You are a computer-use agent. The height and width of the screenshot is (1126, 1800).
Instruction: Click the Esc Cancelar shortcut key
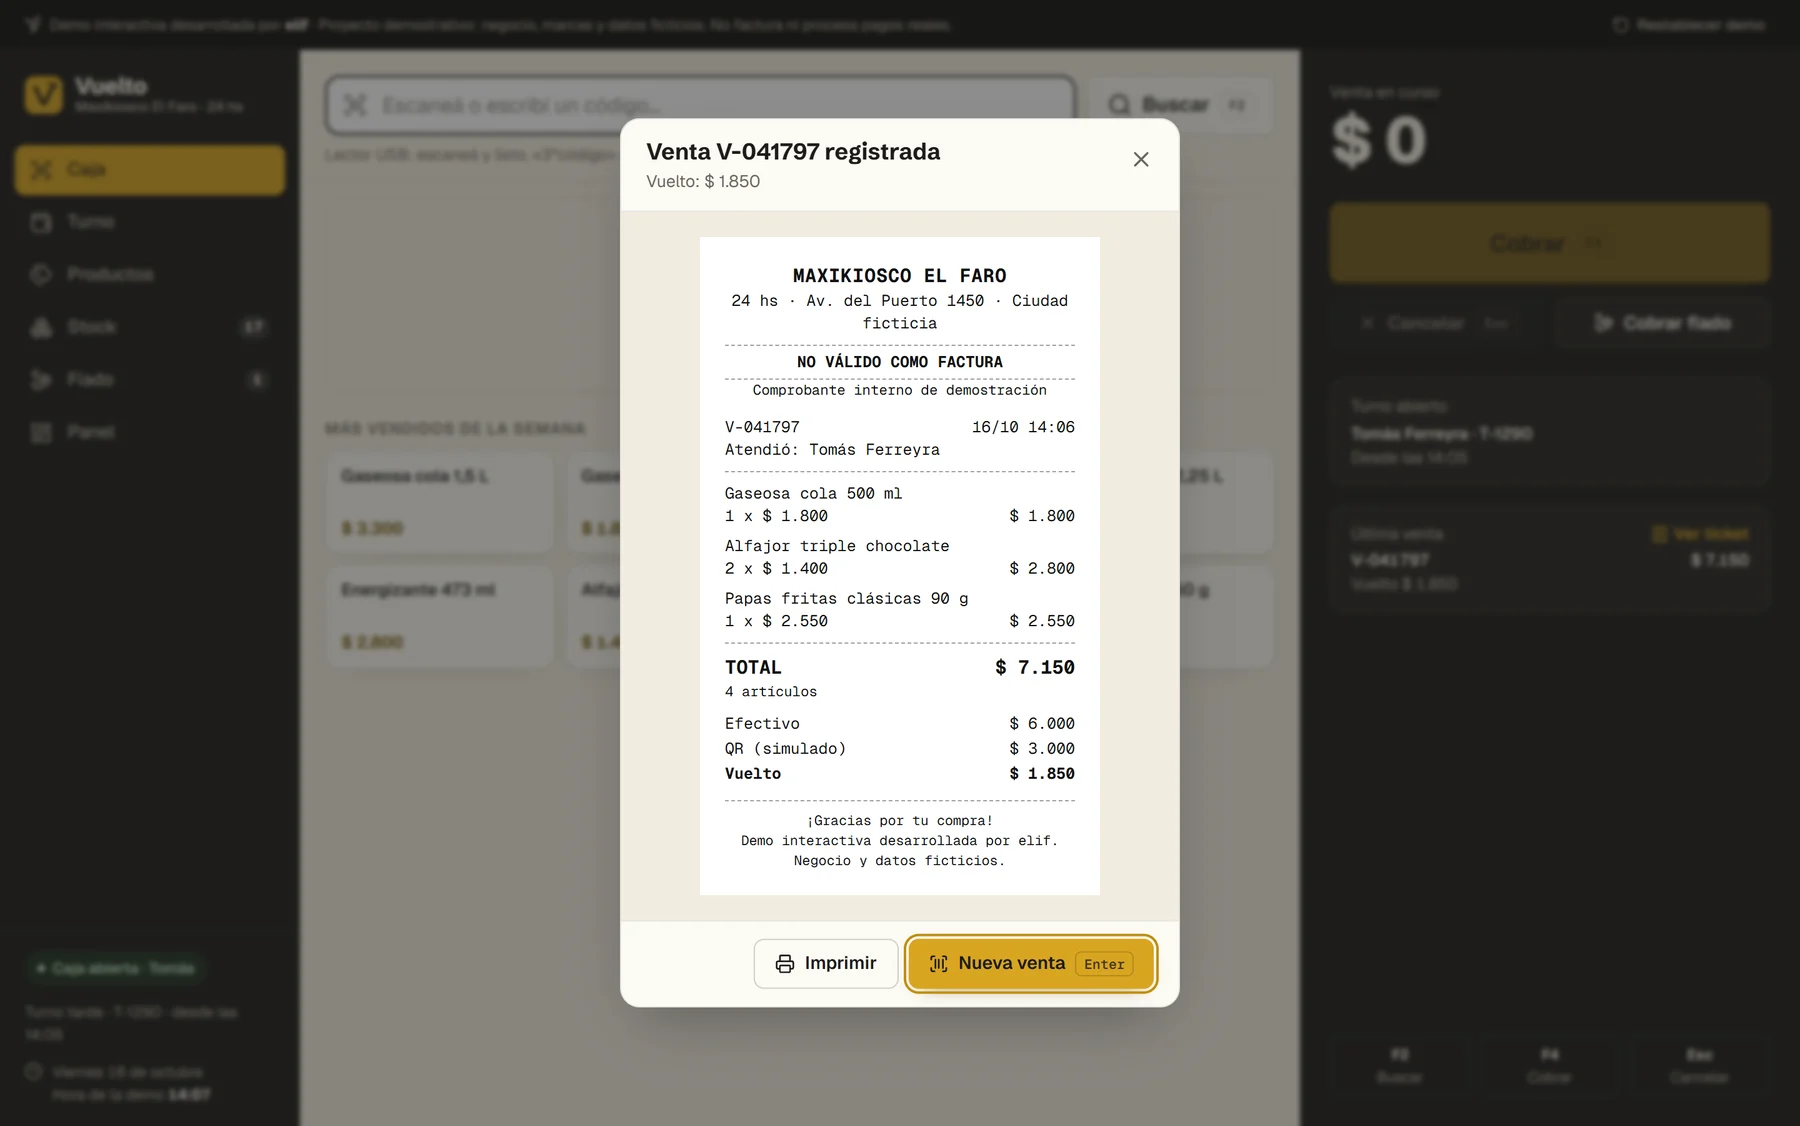click(x=1699, y=1065)
